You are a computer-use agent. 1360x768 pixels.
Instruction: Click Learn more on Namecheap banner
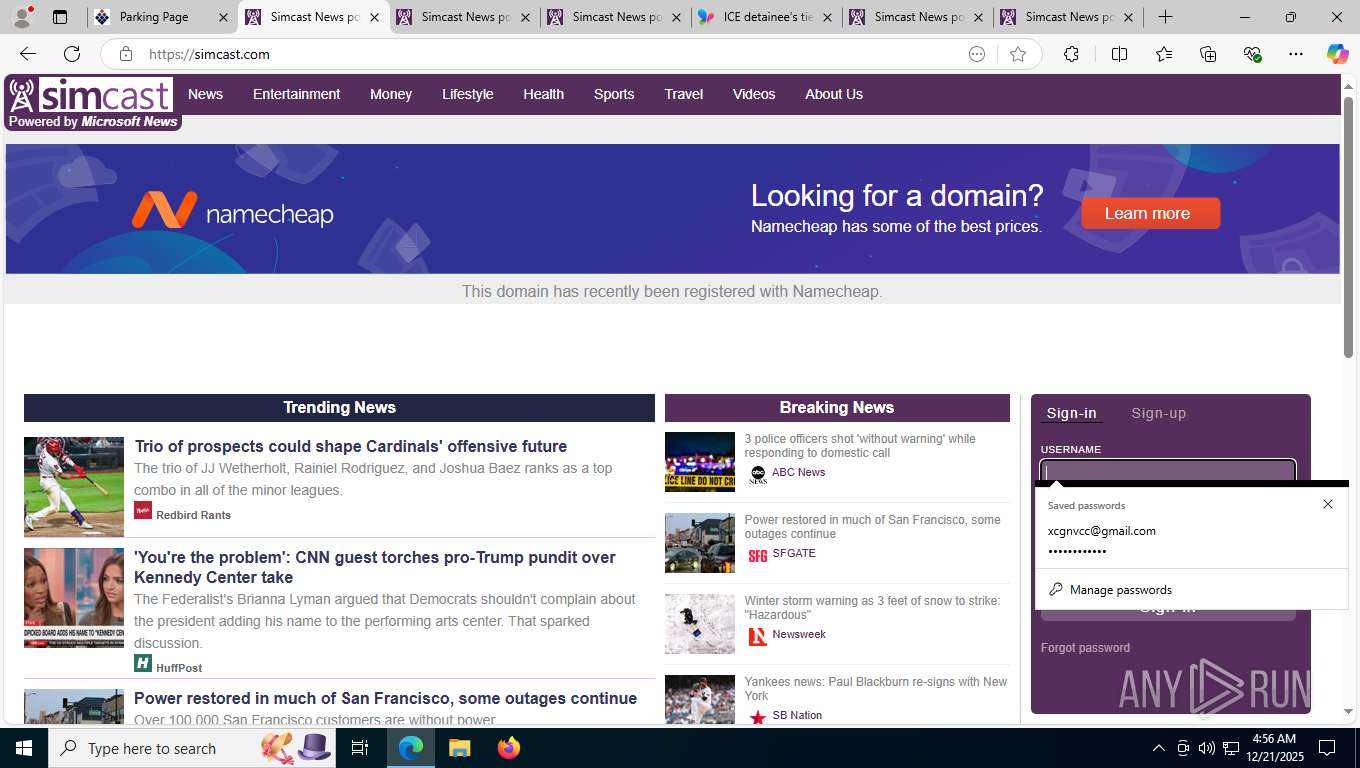(x=1150, y=213)
